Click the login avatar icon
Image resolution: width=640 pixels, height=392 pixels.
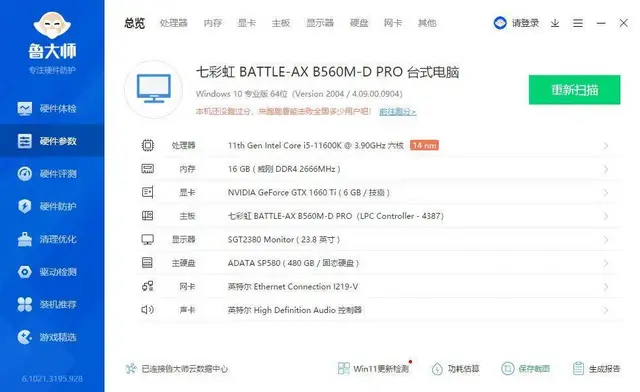500,23
